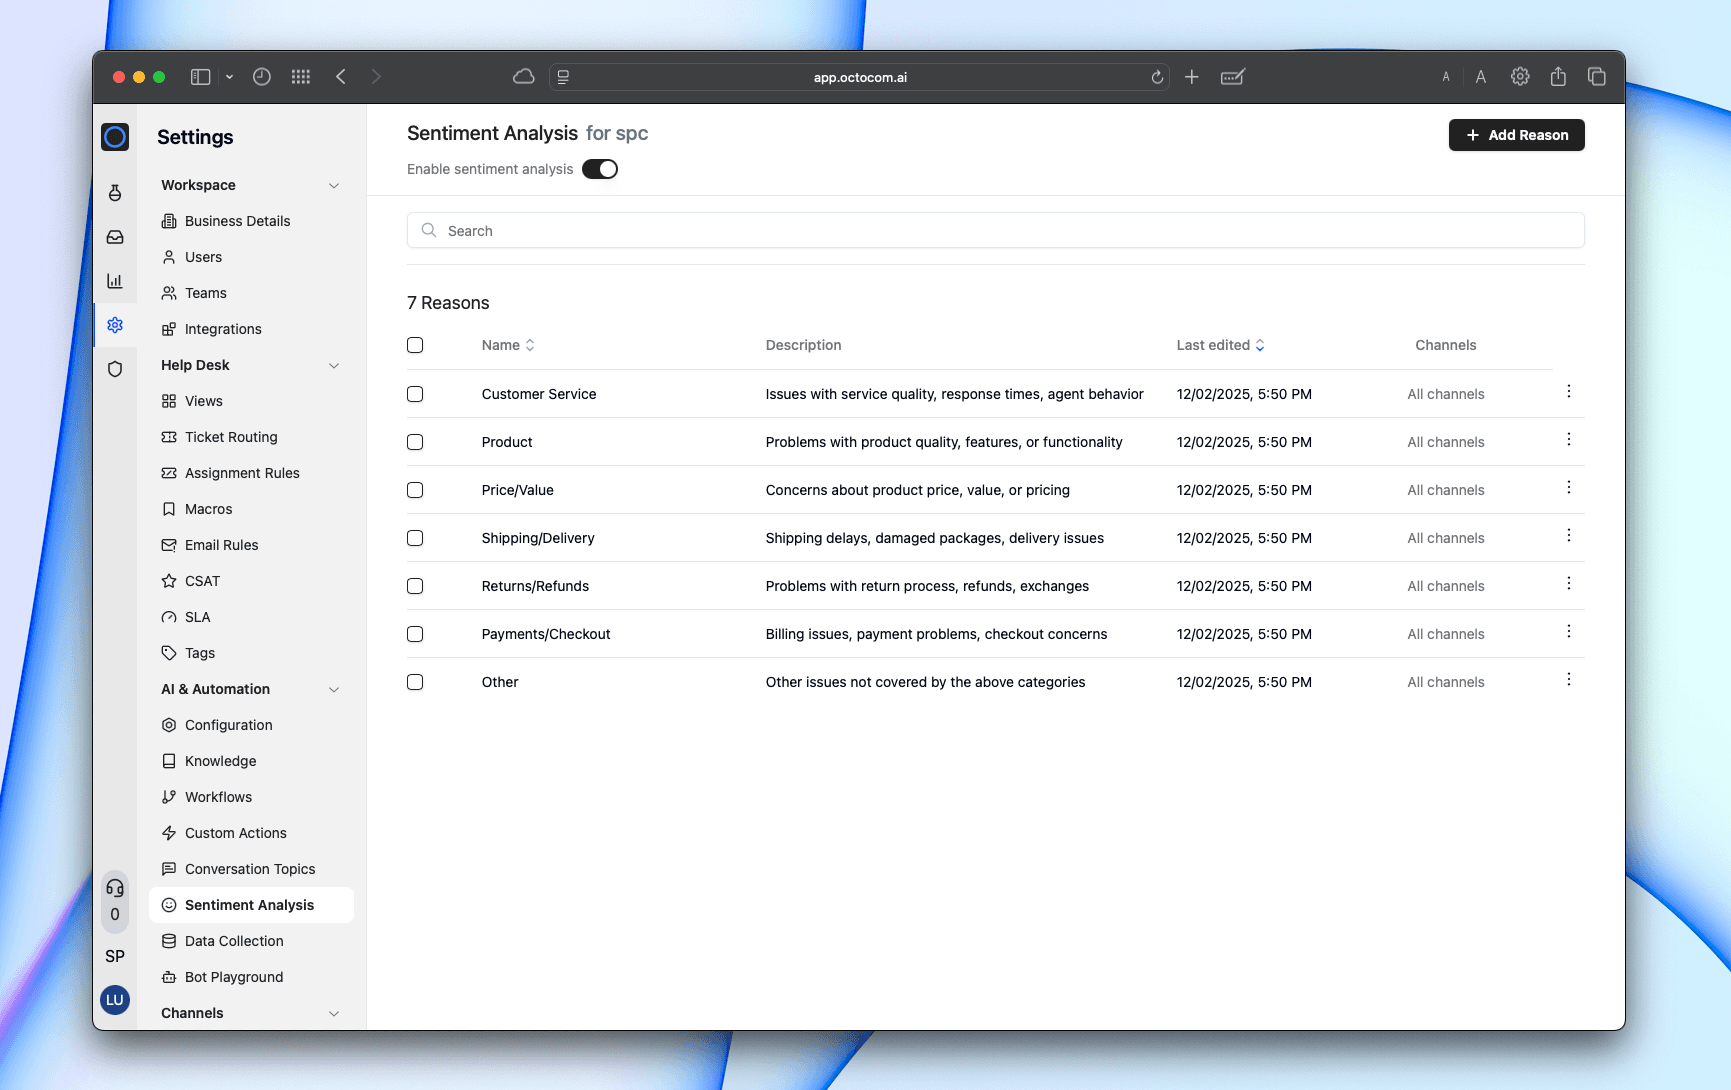1731x1090 pixels.
Task: Open the inbox icon in left rail
Action: click(115, 237)
